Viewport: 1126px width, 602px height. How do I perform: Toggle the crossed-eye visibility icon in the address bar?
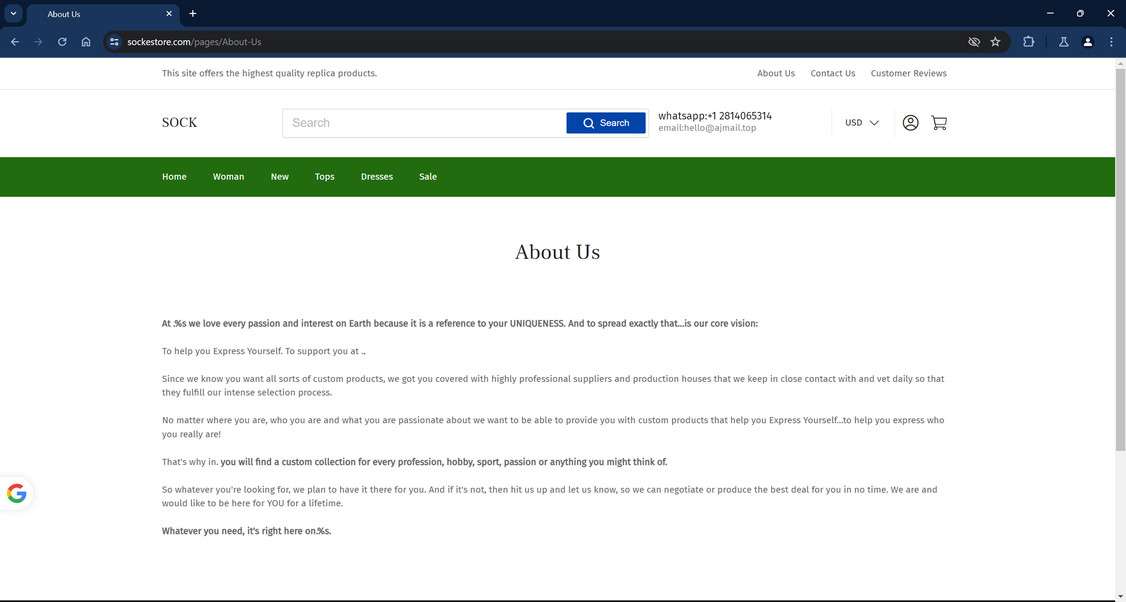click(971, 42)
